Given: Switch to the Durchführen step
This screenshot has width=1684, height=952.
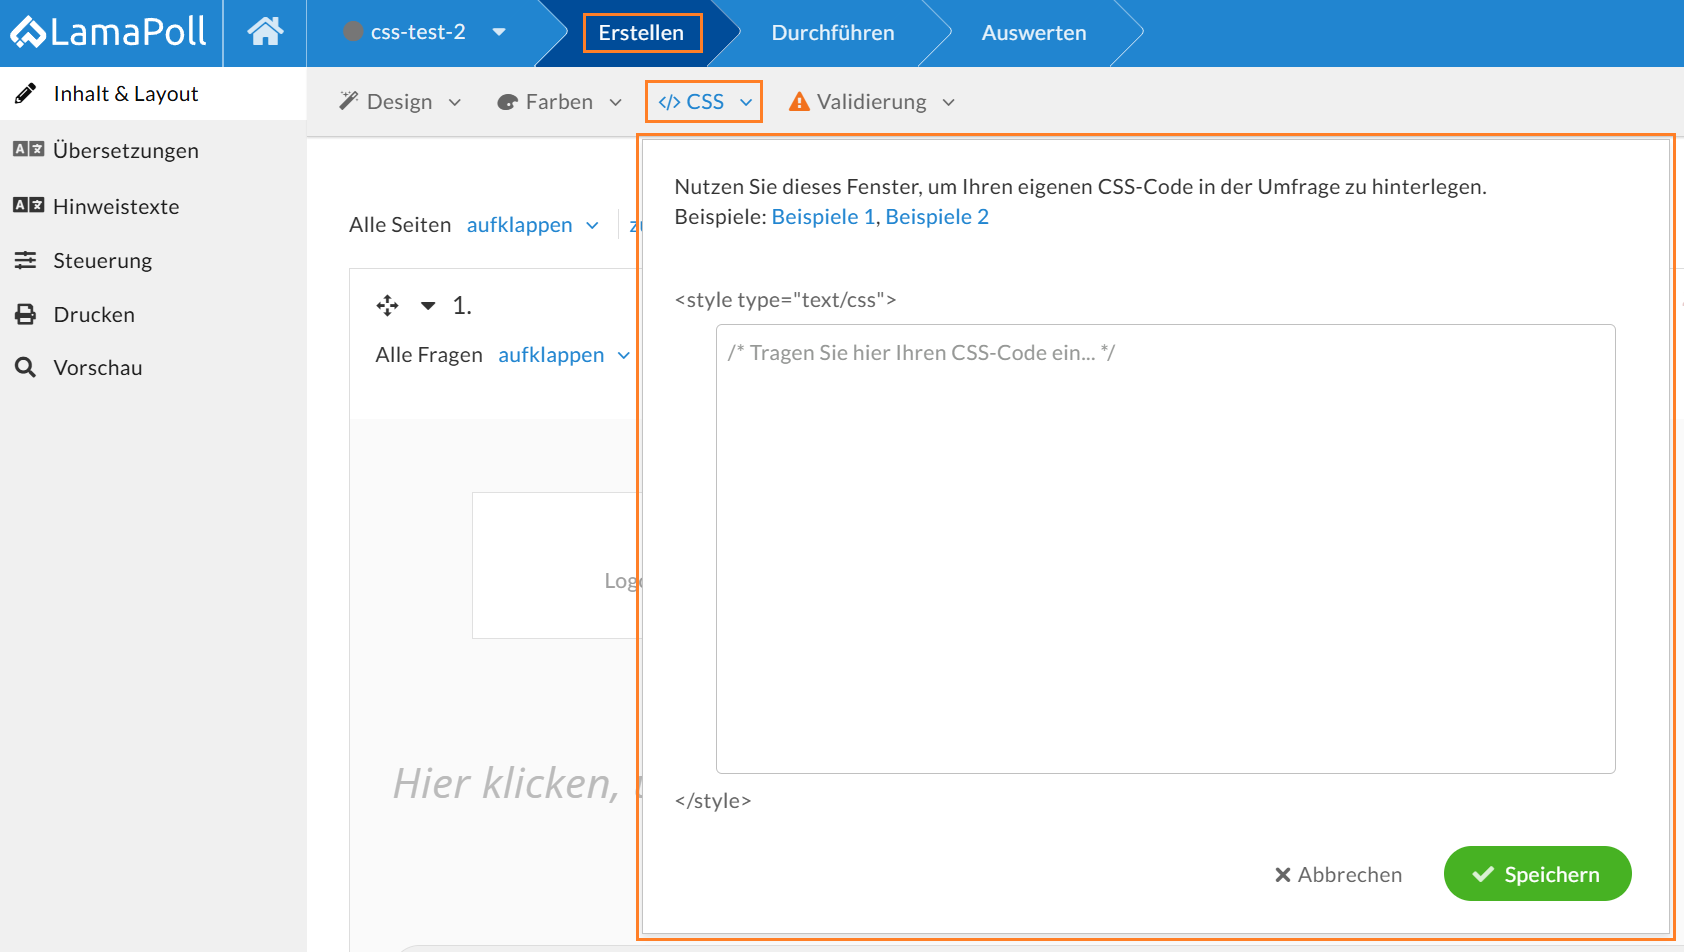Looking at the screenshot, I should (x=833, y=33).
